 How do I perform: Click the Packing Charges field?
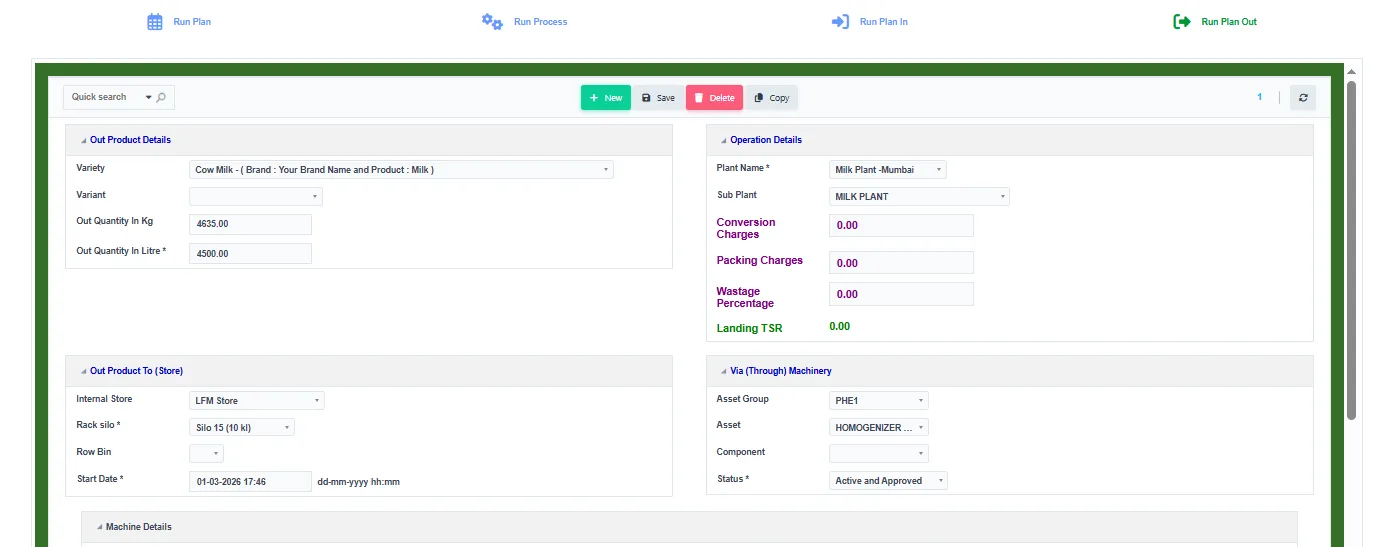click(901, 263)
